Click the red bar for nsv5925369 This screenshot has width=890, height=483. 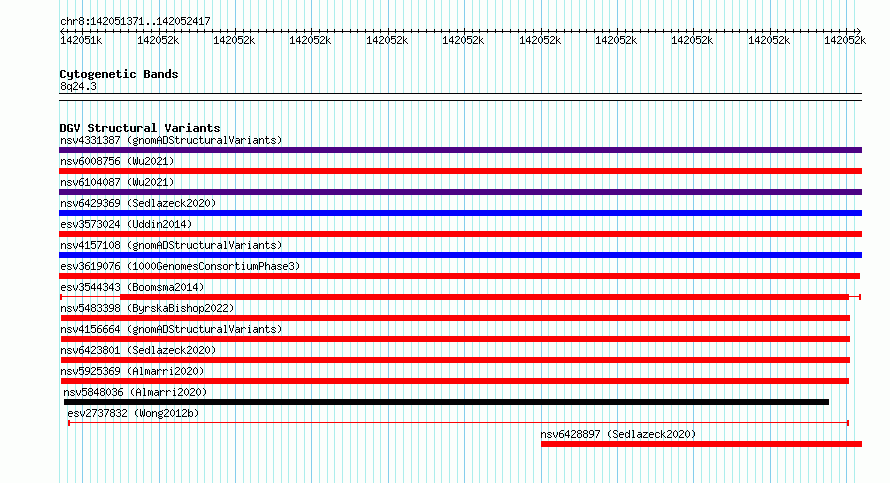455,381
